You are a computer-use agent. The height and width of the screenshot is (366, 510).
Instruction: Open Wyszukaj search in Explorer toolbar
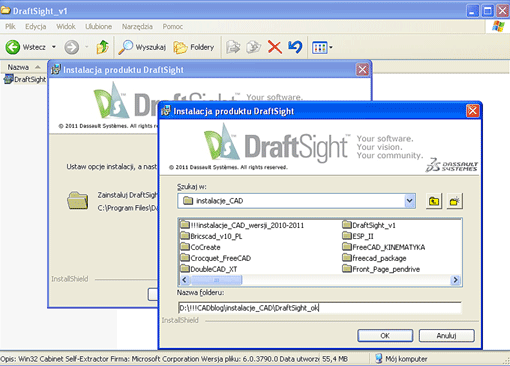(142, 47)
